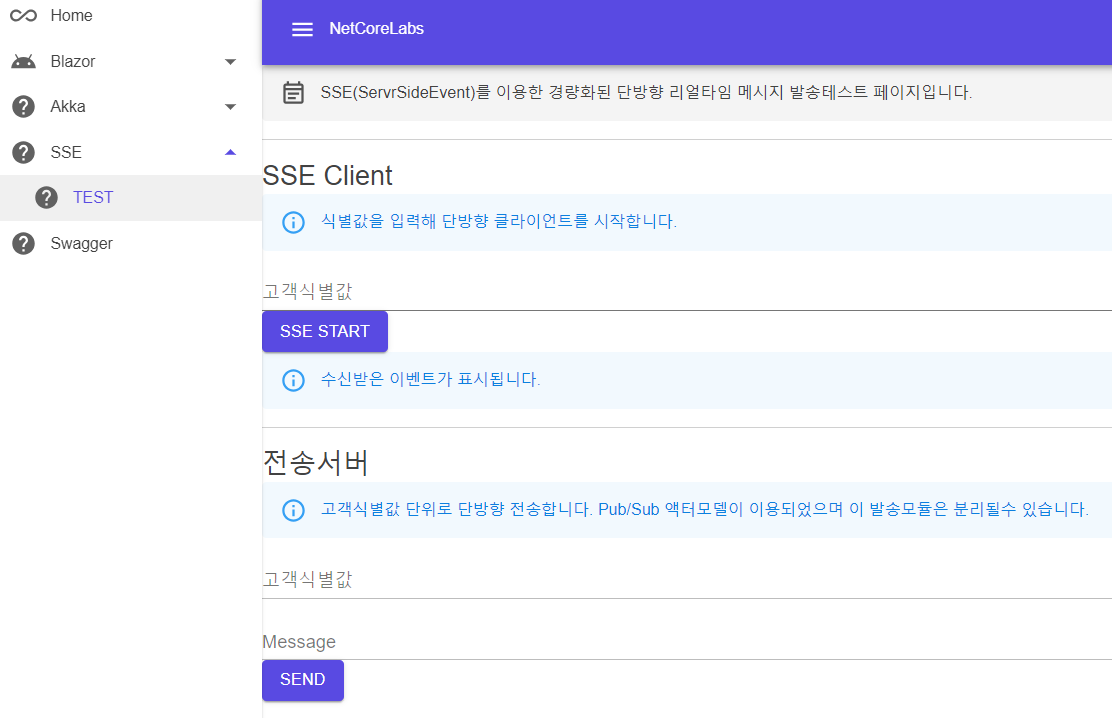Collapse the SSE menu arrow
1112x718 pixels.
(230, 152)
